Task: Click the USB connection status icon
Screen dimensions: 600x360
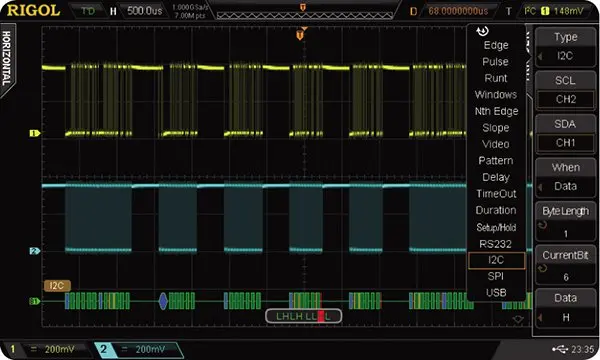Action: click(560, 349)
